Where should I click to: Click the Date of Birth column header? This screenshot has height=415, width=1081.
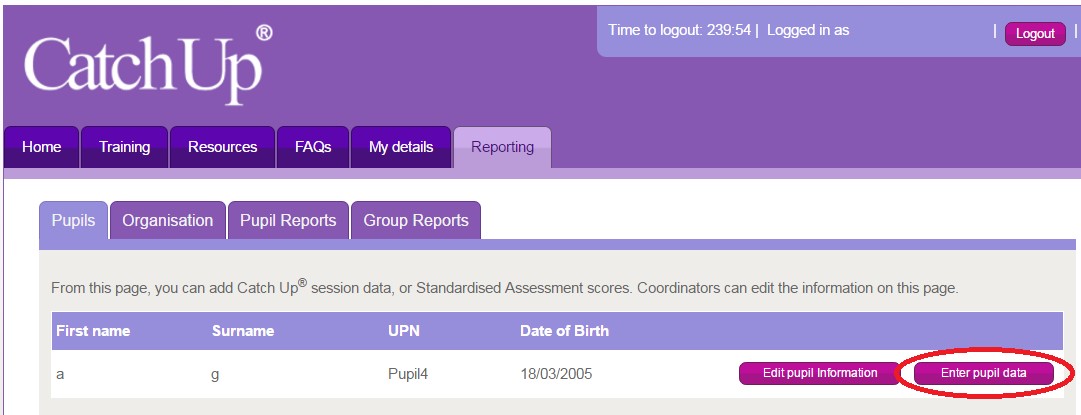point(565,330)
